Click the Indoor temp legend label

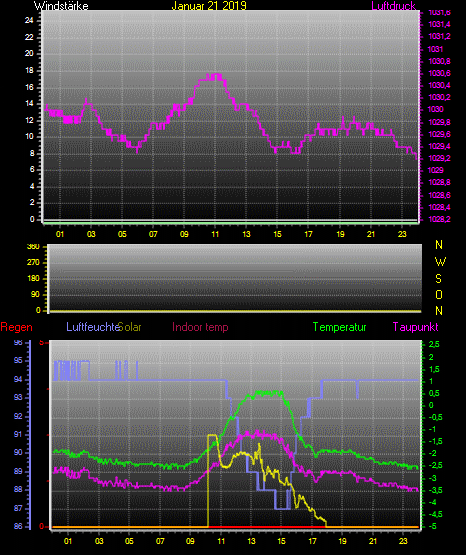pos(200,326)
